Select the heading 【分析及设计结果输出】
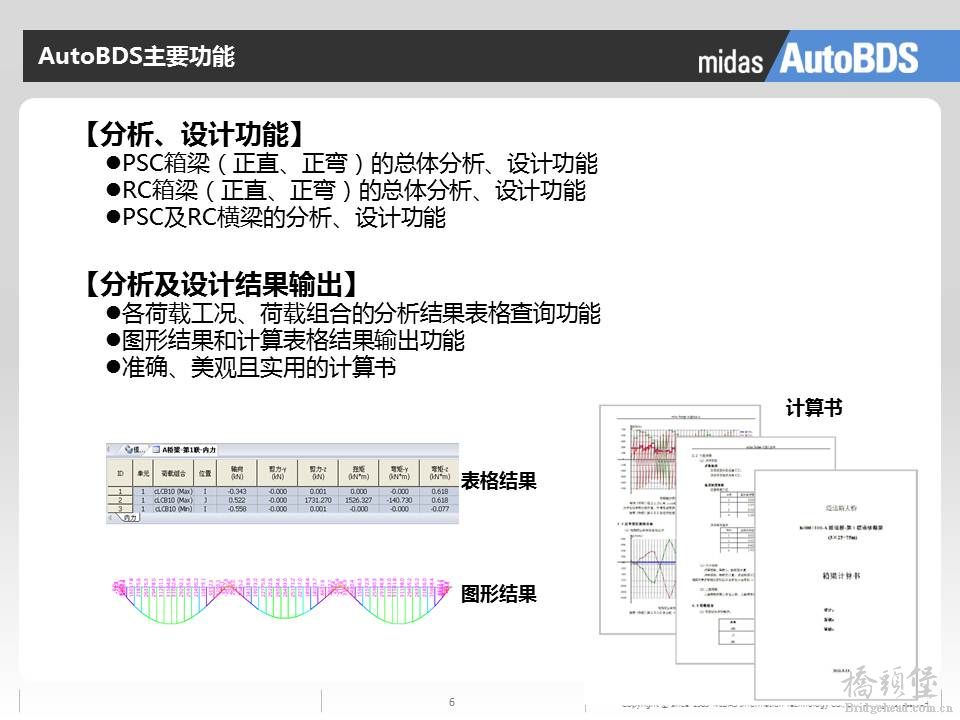960x720 pixels. click(221, 284)
